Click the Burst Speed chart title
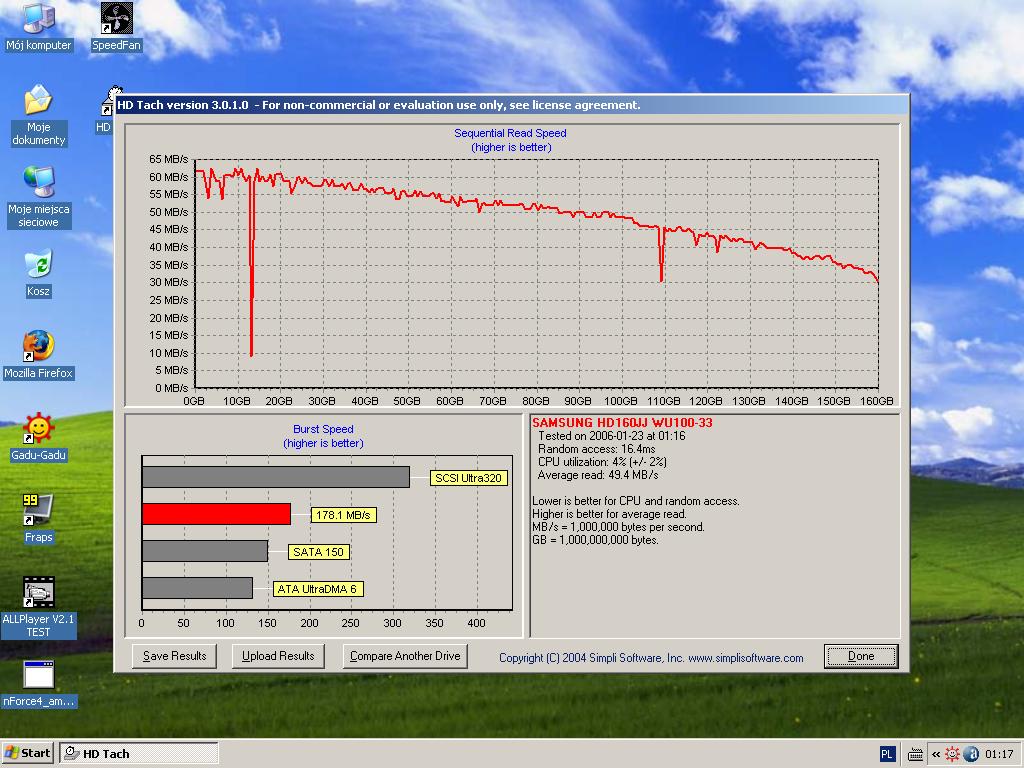1024x768 pixels. pos(323,429)
